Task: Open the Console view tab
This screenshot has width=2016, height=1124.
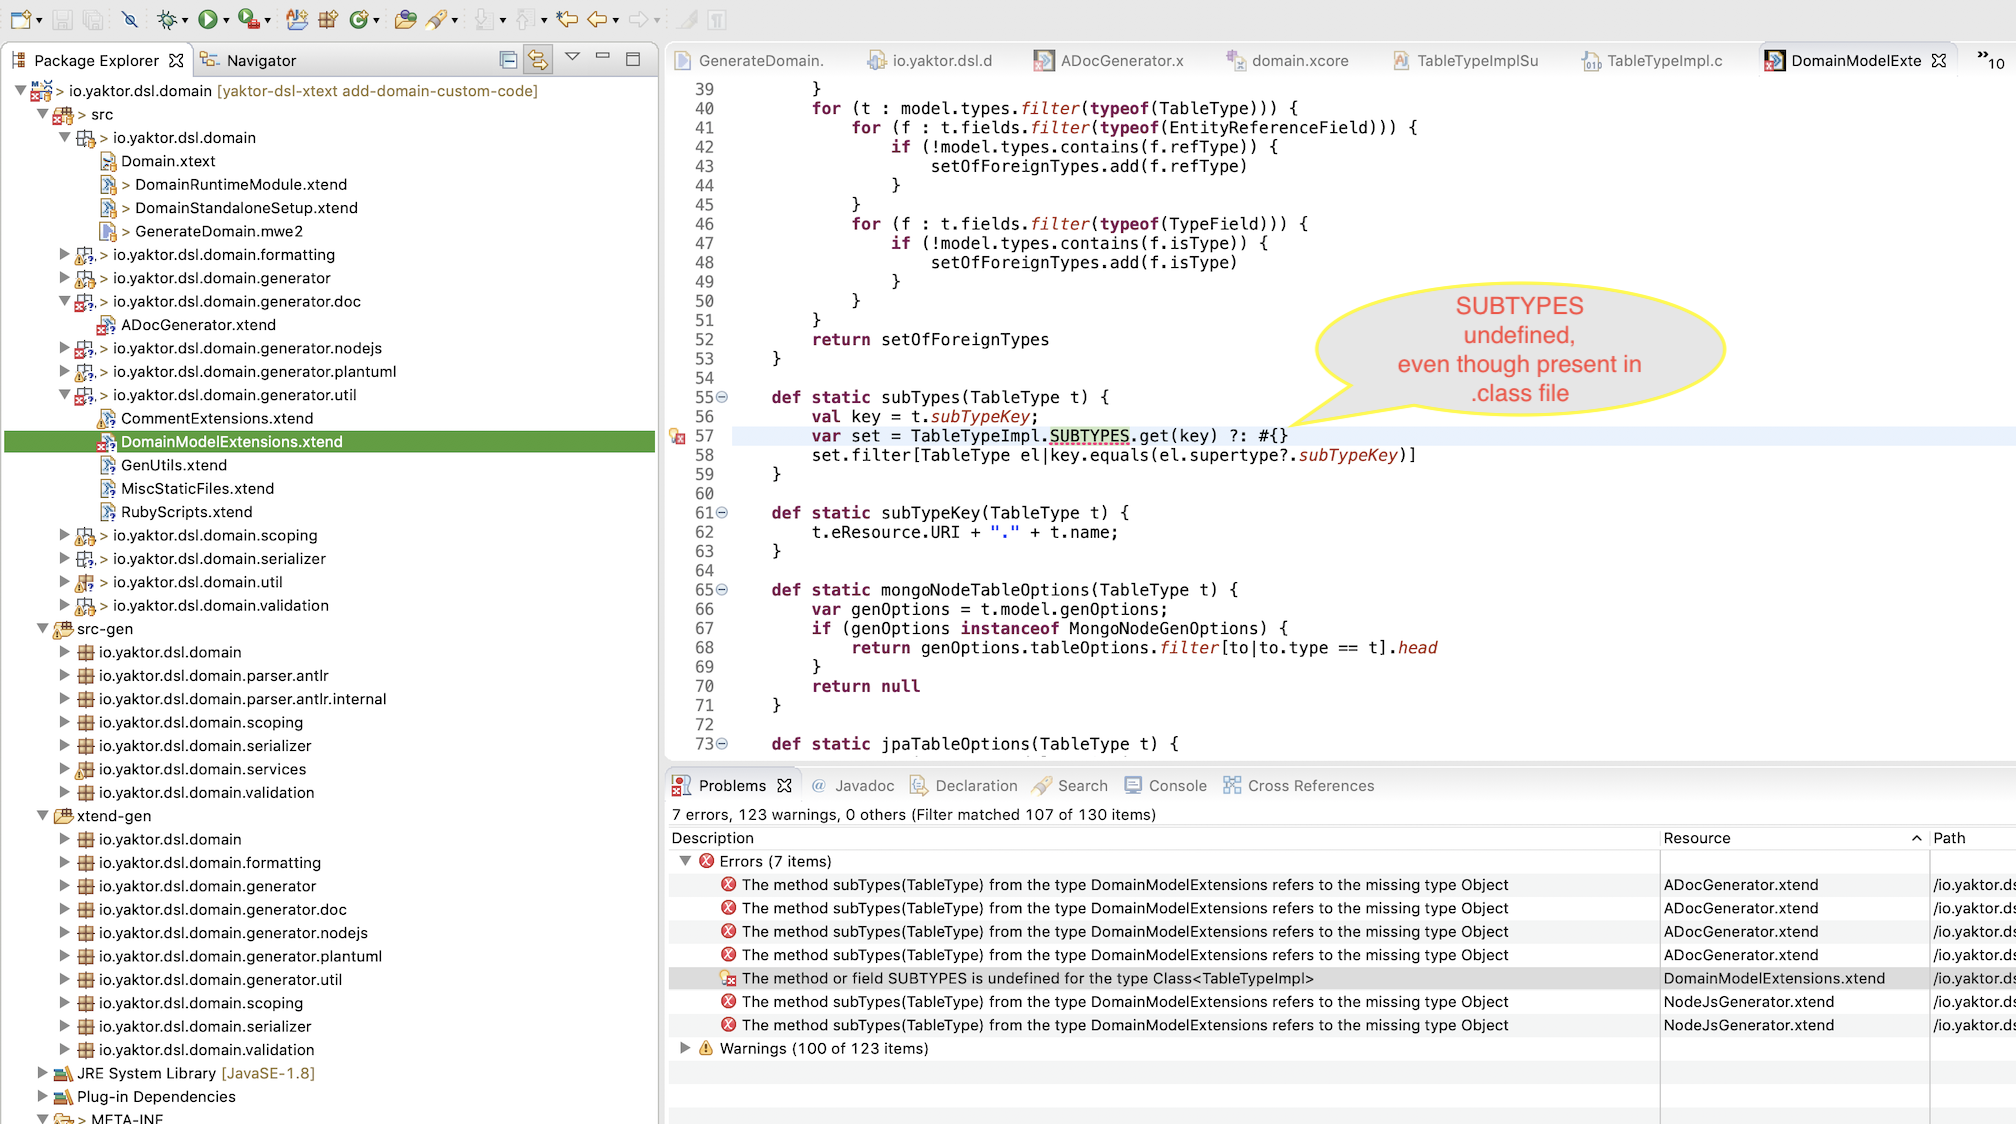Action: coord(1165,786)
